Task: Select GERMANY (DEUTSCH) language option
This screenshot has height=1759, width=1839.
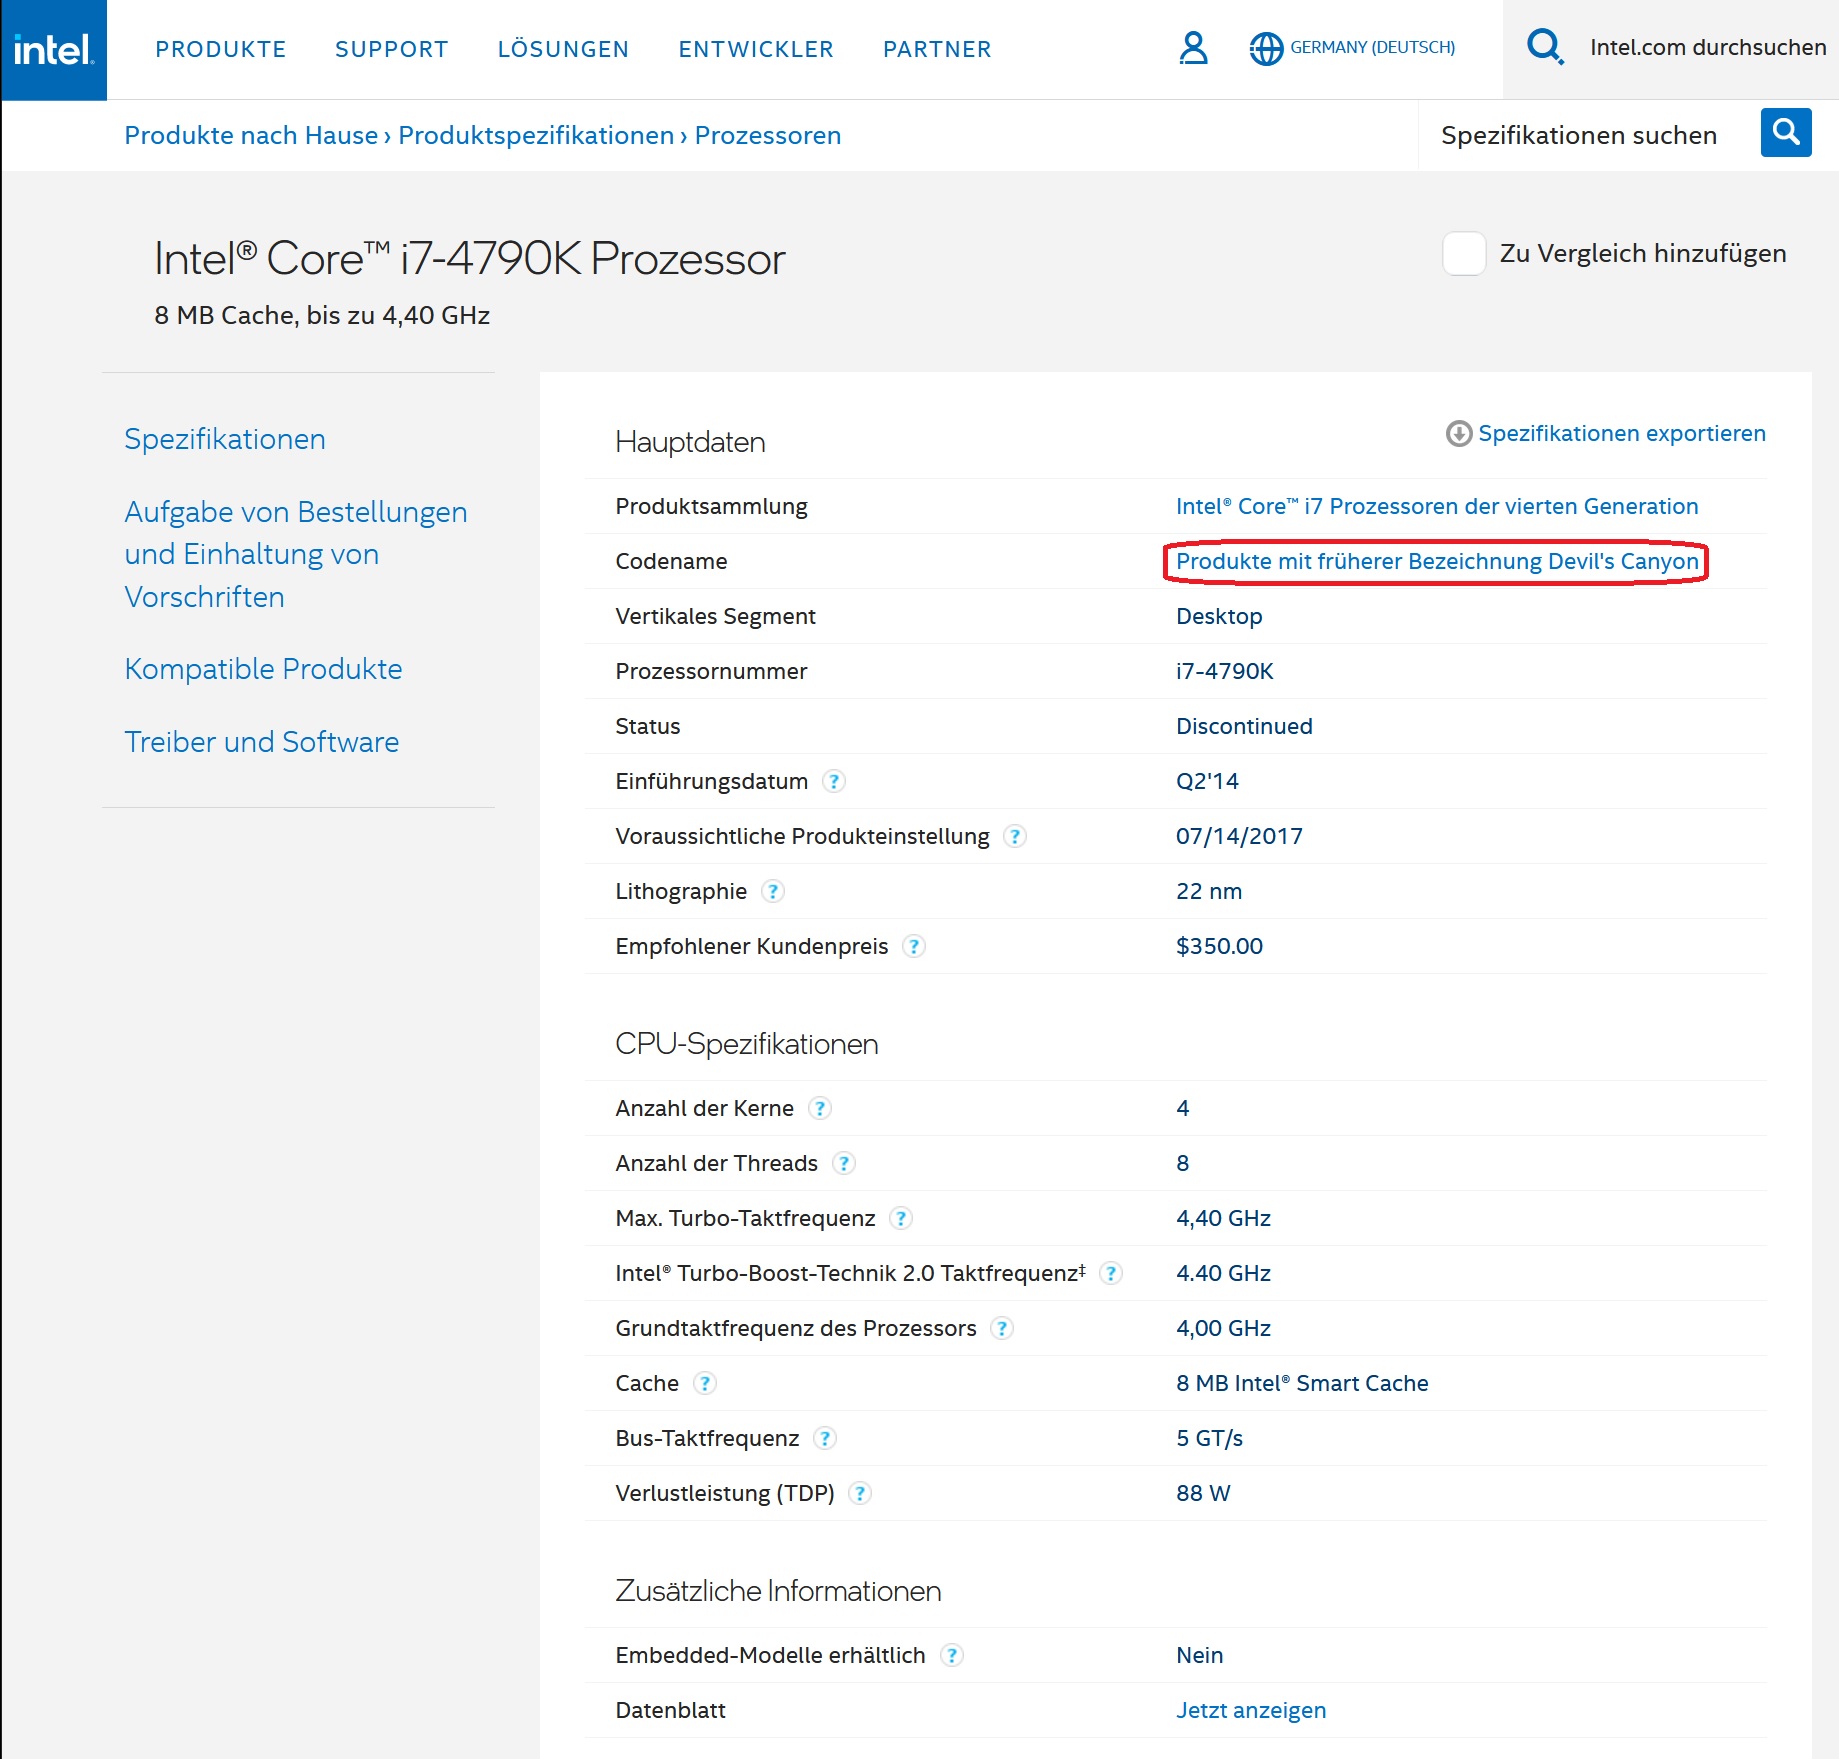Action: pos(1372,47)
